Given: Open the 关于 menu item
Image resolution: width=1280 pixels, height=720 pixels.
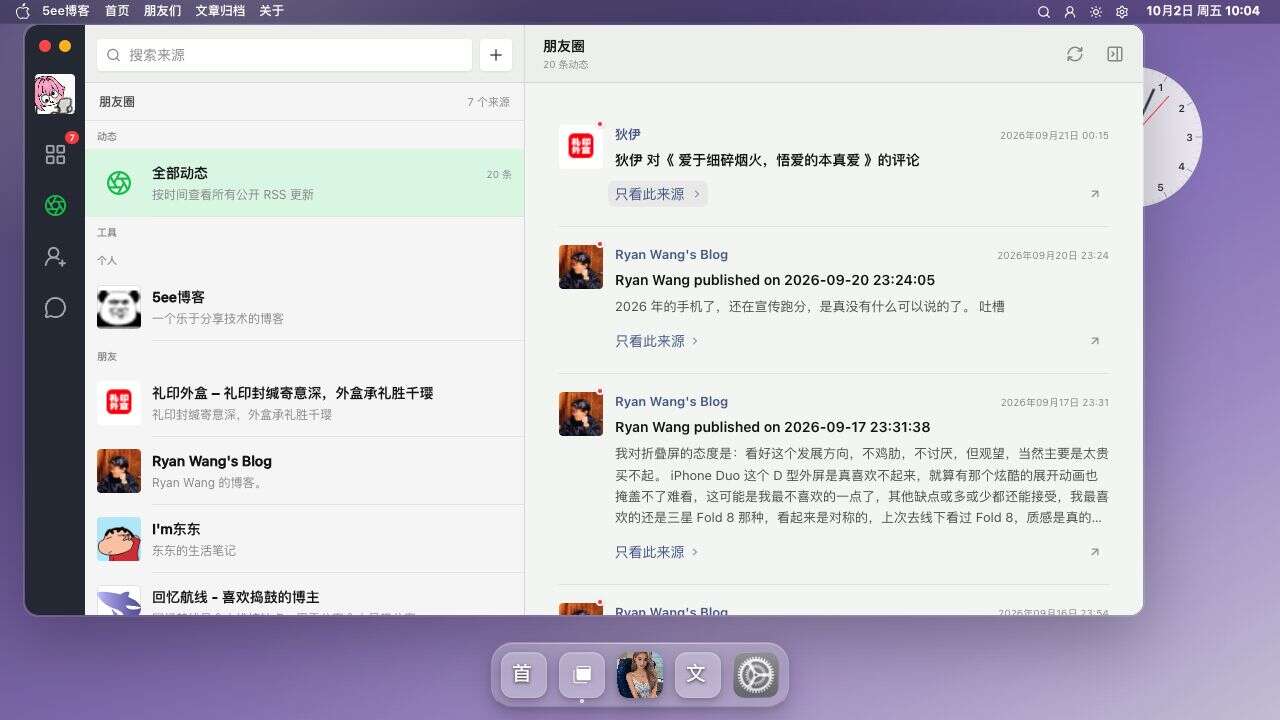Looking at the screenshot, I should pos(271,11).
